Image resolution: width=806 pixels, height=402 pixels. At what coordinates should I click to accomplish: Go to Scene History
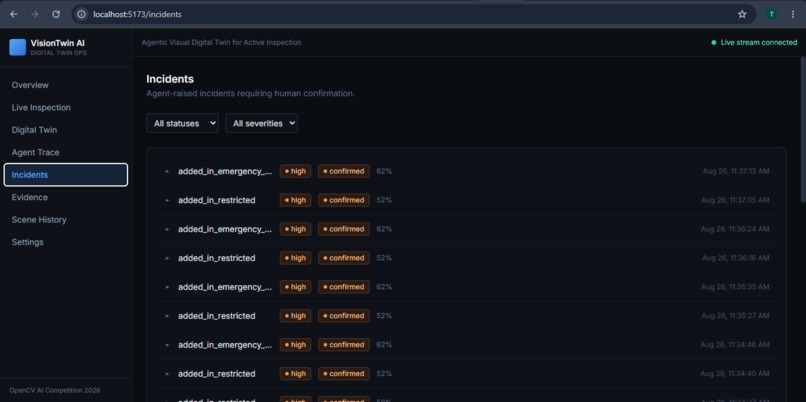coord(66,220)
